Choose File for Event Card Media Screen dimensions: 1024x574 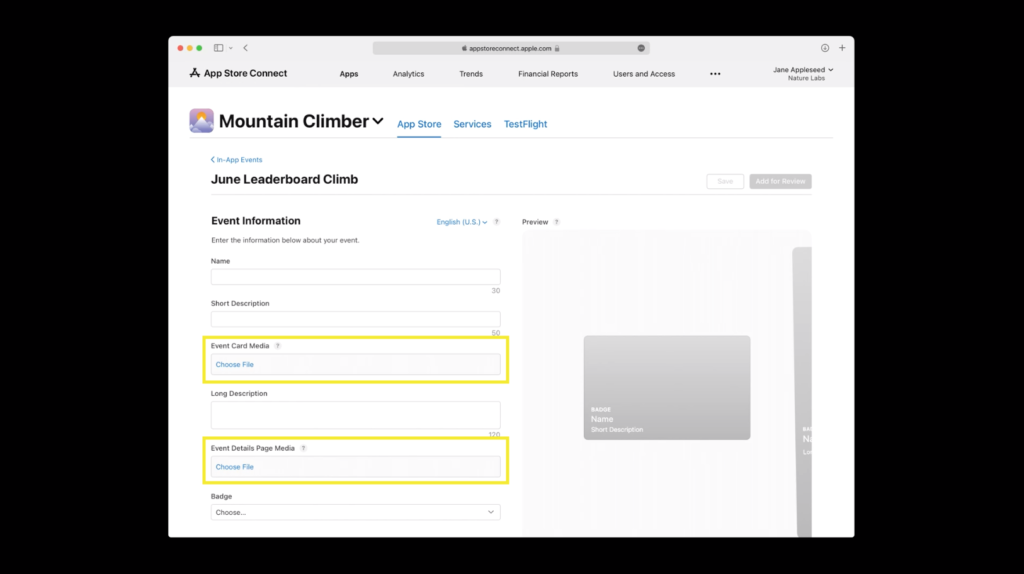click(x=234, y=364)
